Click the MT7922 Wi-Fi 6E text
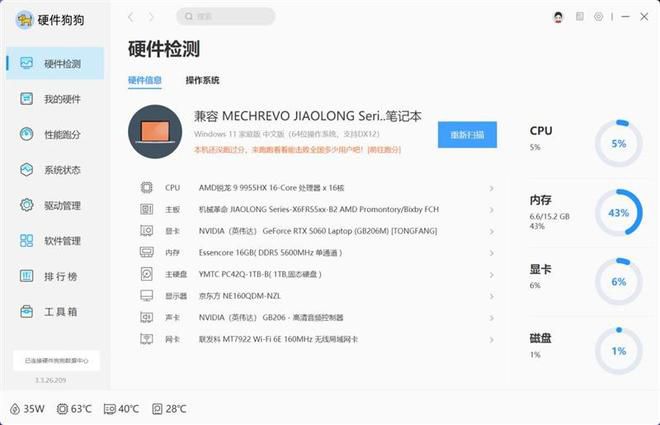 click(278, 339)
